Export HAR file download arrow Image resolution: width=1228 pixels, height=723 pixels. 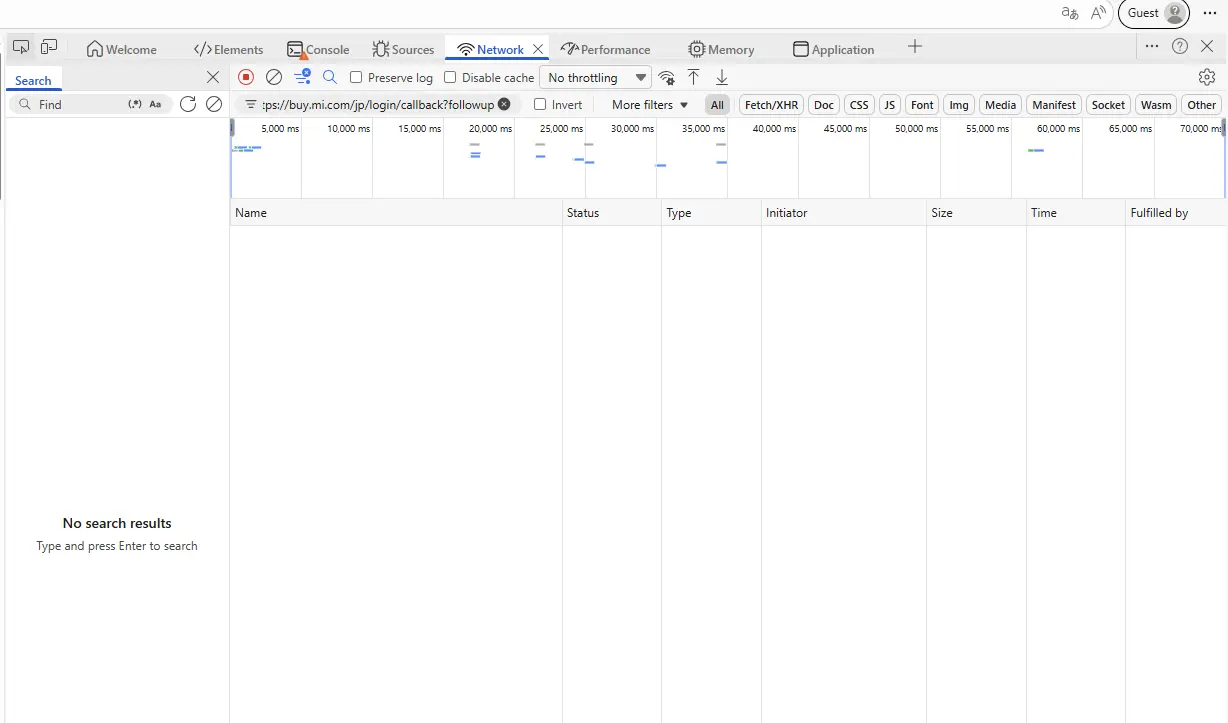[722, 77]
